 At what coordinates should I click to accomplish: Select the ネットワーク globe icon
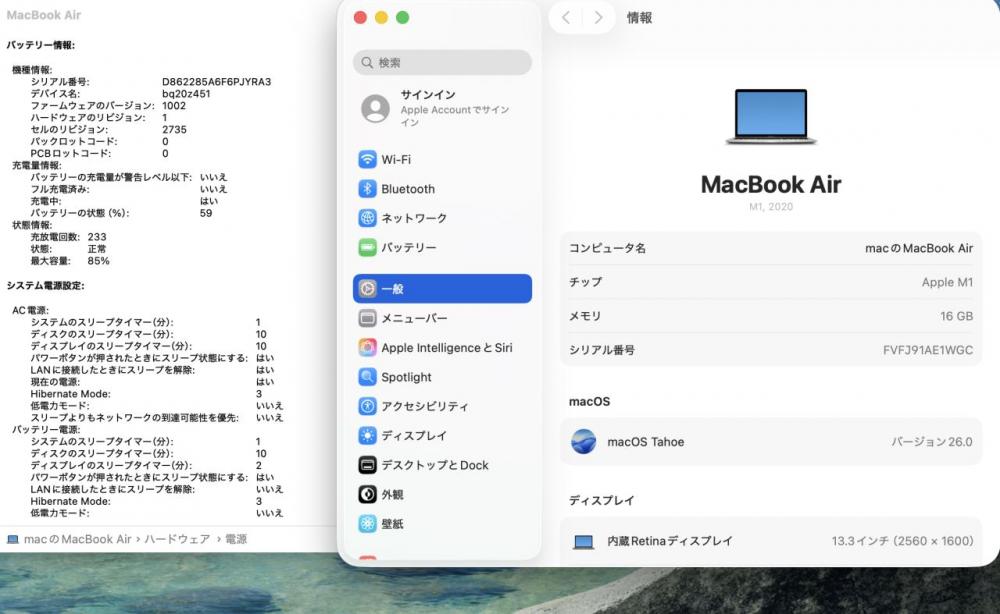coord(367,218)
